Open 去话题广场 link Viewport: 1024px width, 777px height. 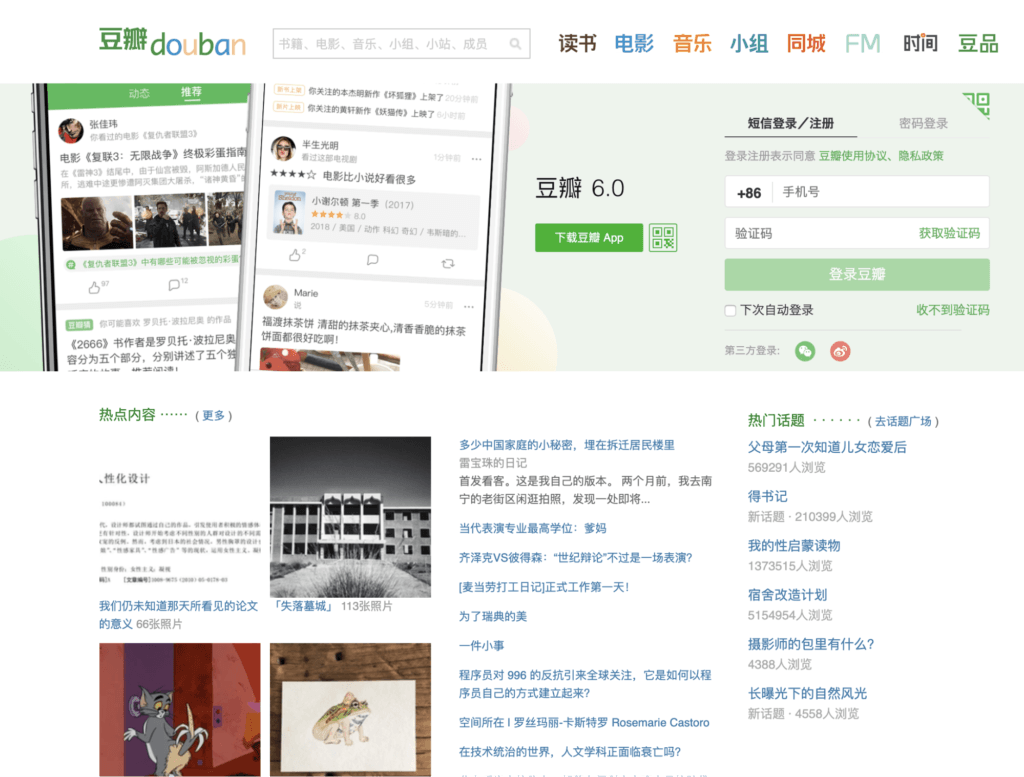click(x=903, y=421)
